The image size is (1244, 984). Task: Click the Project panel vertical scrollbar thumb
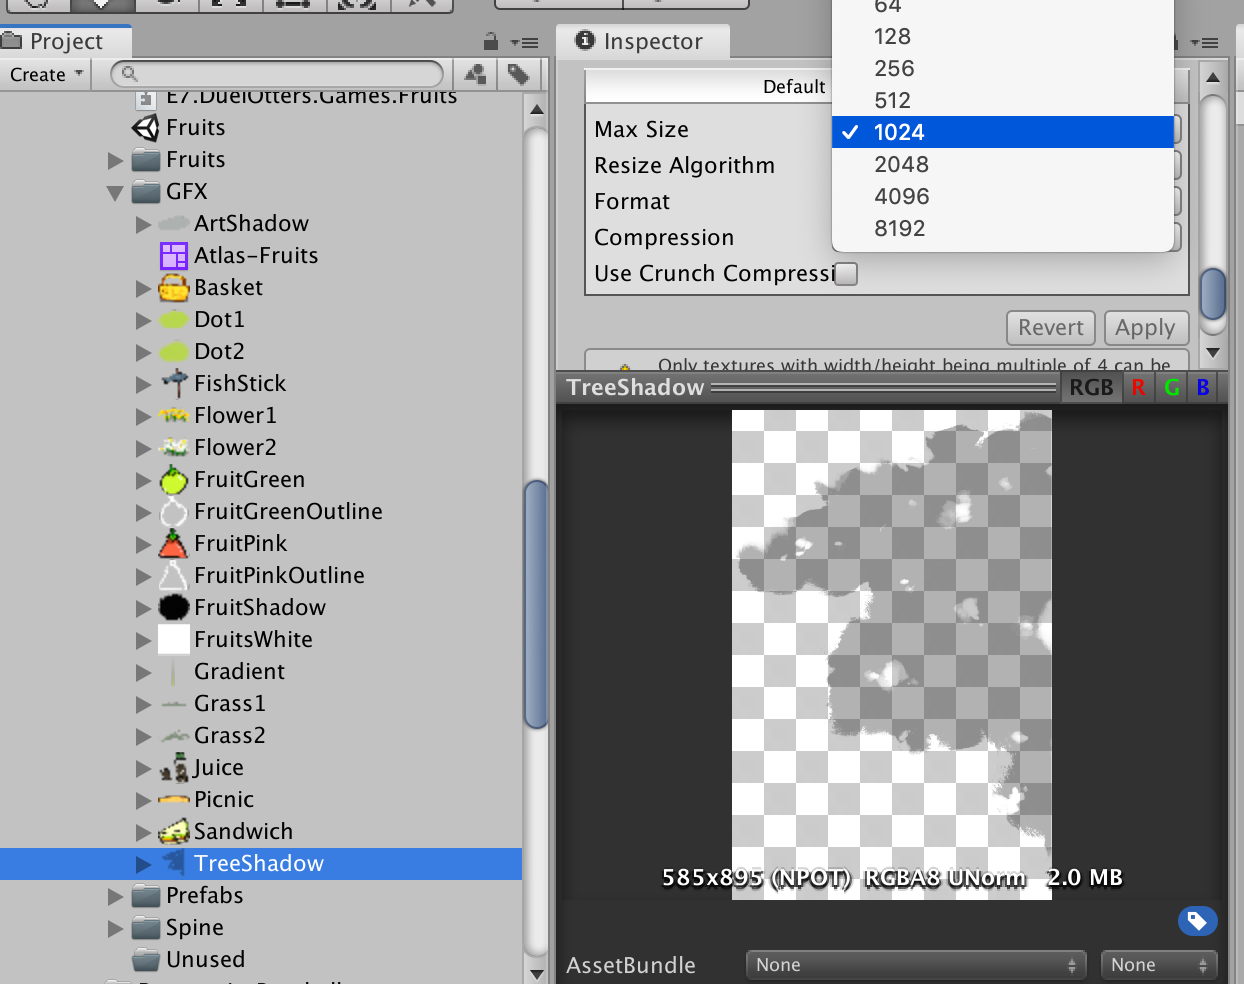pyautogui.click(x=536, y=604)
